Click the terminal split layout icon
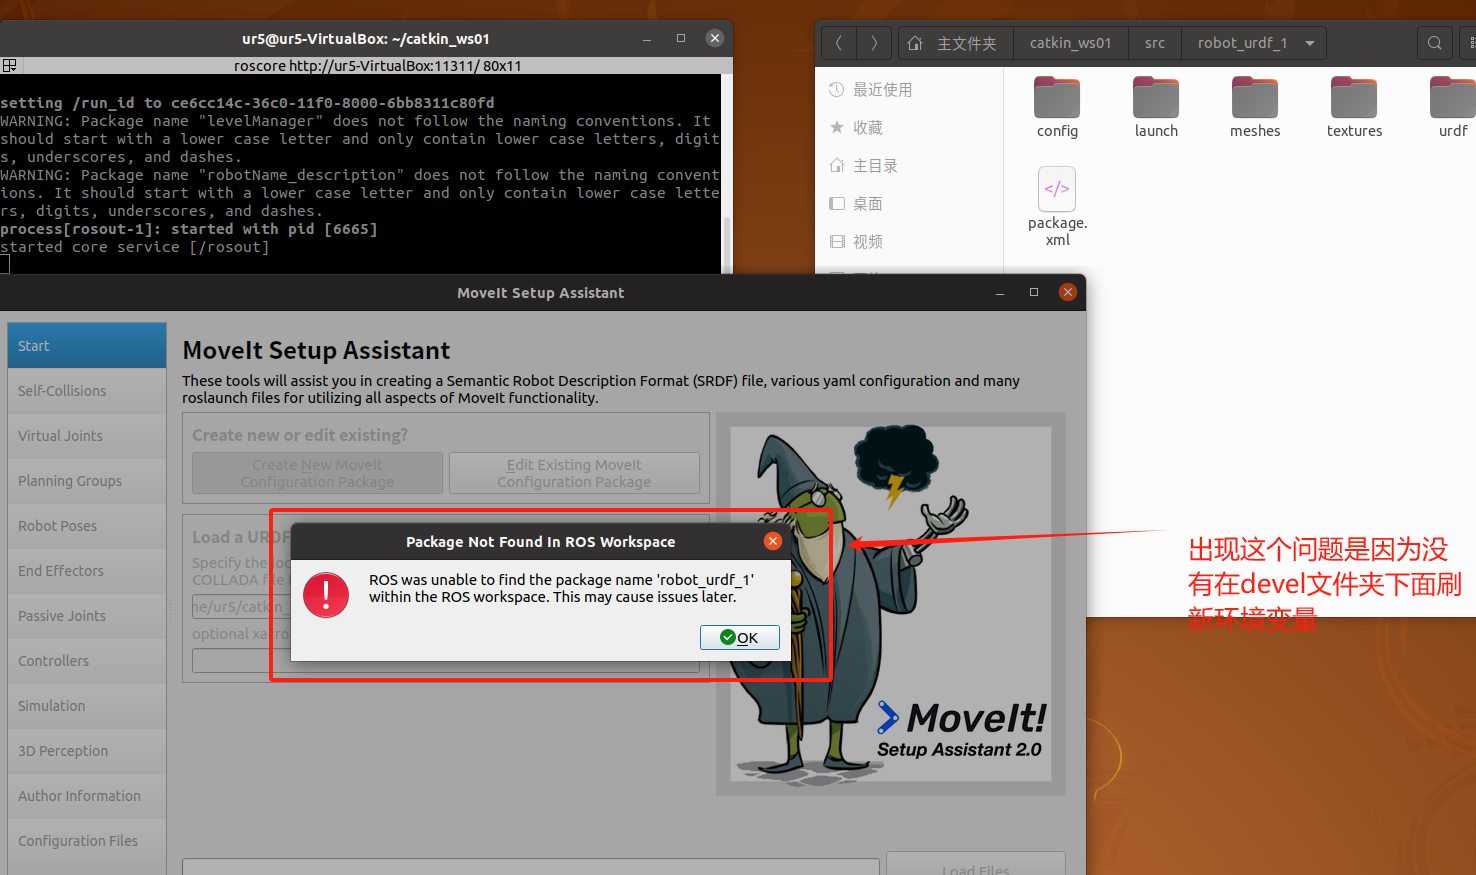 (9, 66)
